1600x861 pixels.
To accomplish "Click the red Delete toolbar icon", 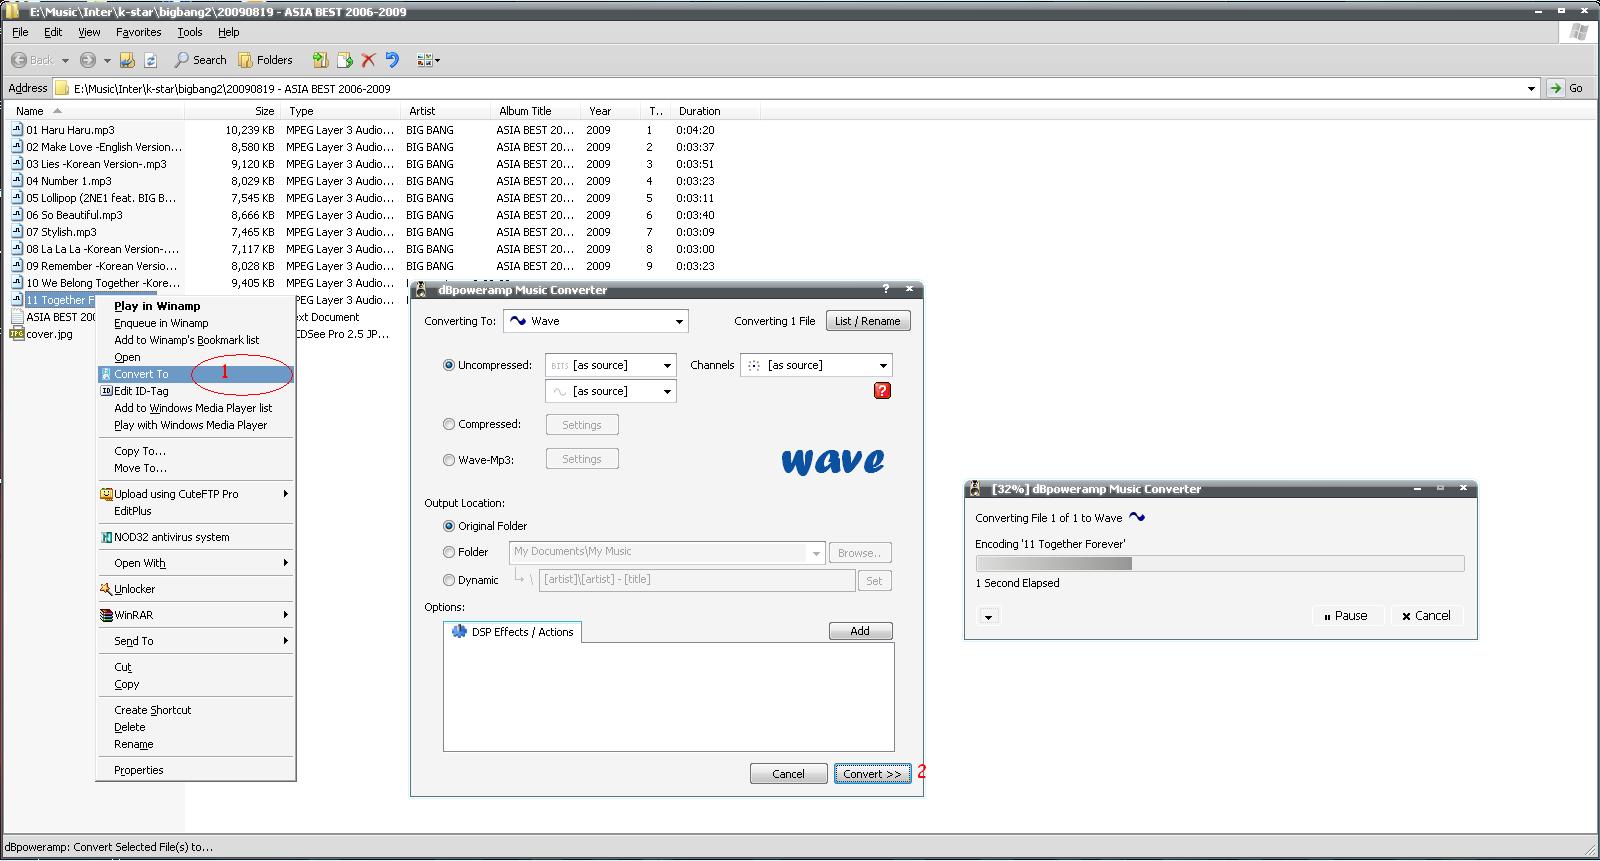I will tap(368, 60).
